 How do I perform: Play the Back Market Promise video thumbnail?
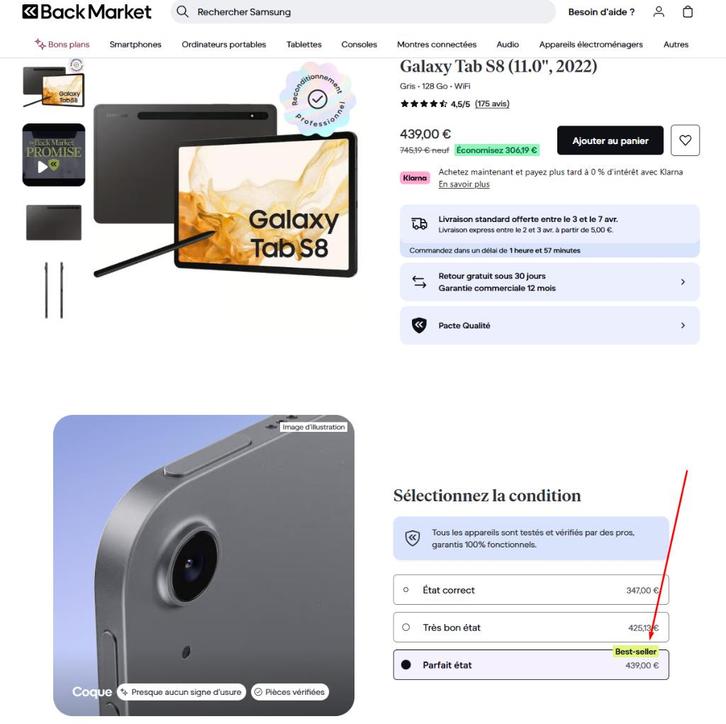coord(54,155)
